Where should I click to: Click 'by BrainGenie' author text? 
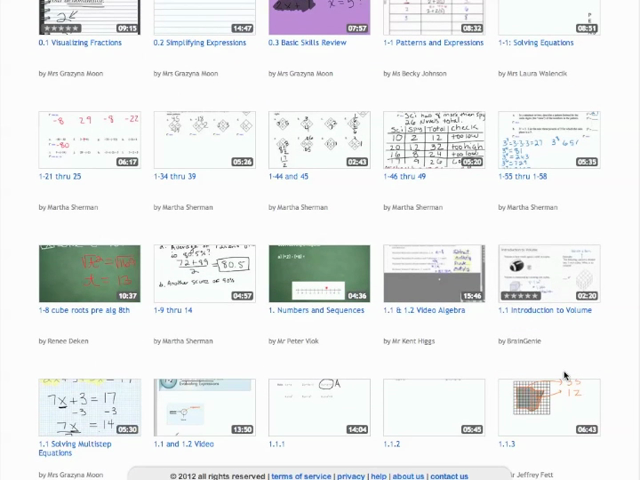point(519,341)
